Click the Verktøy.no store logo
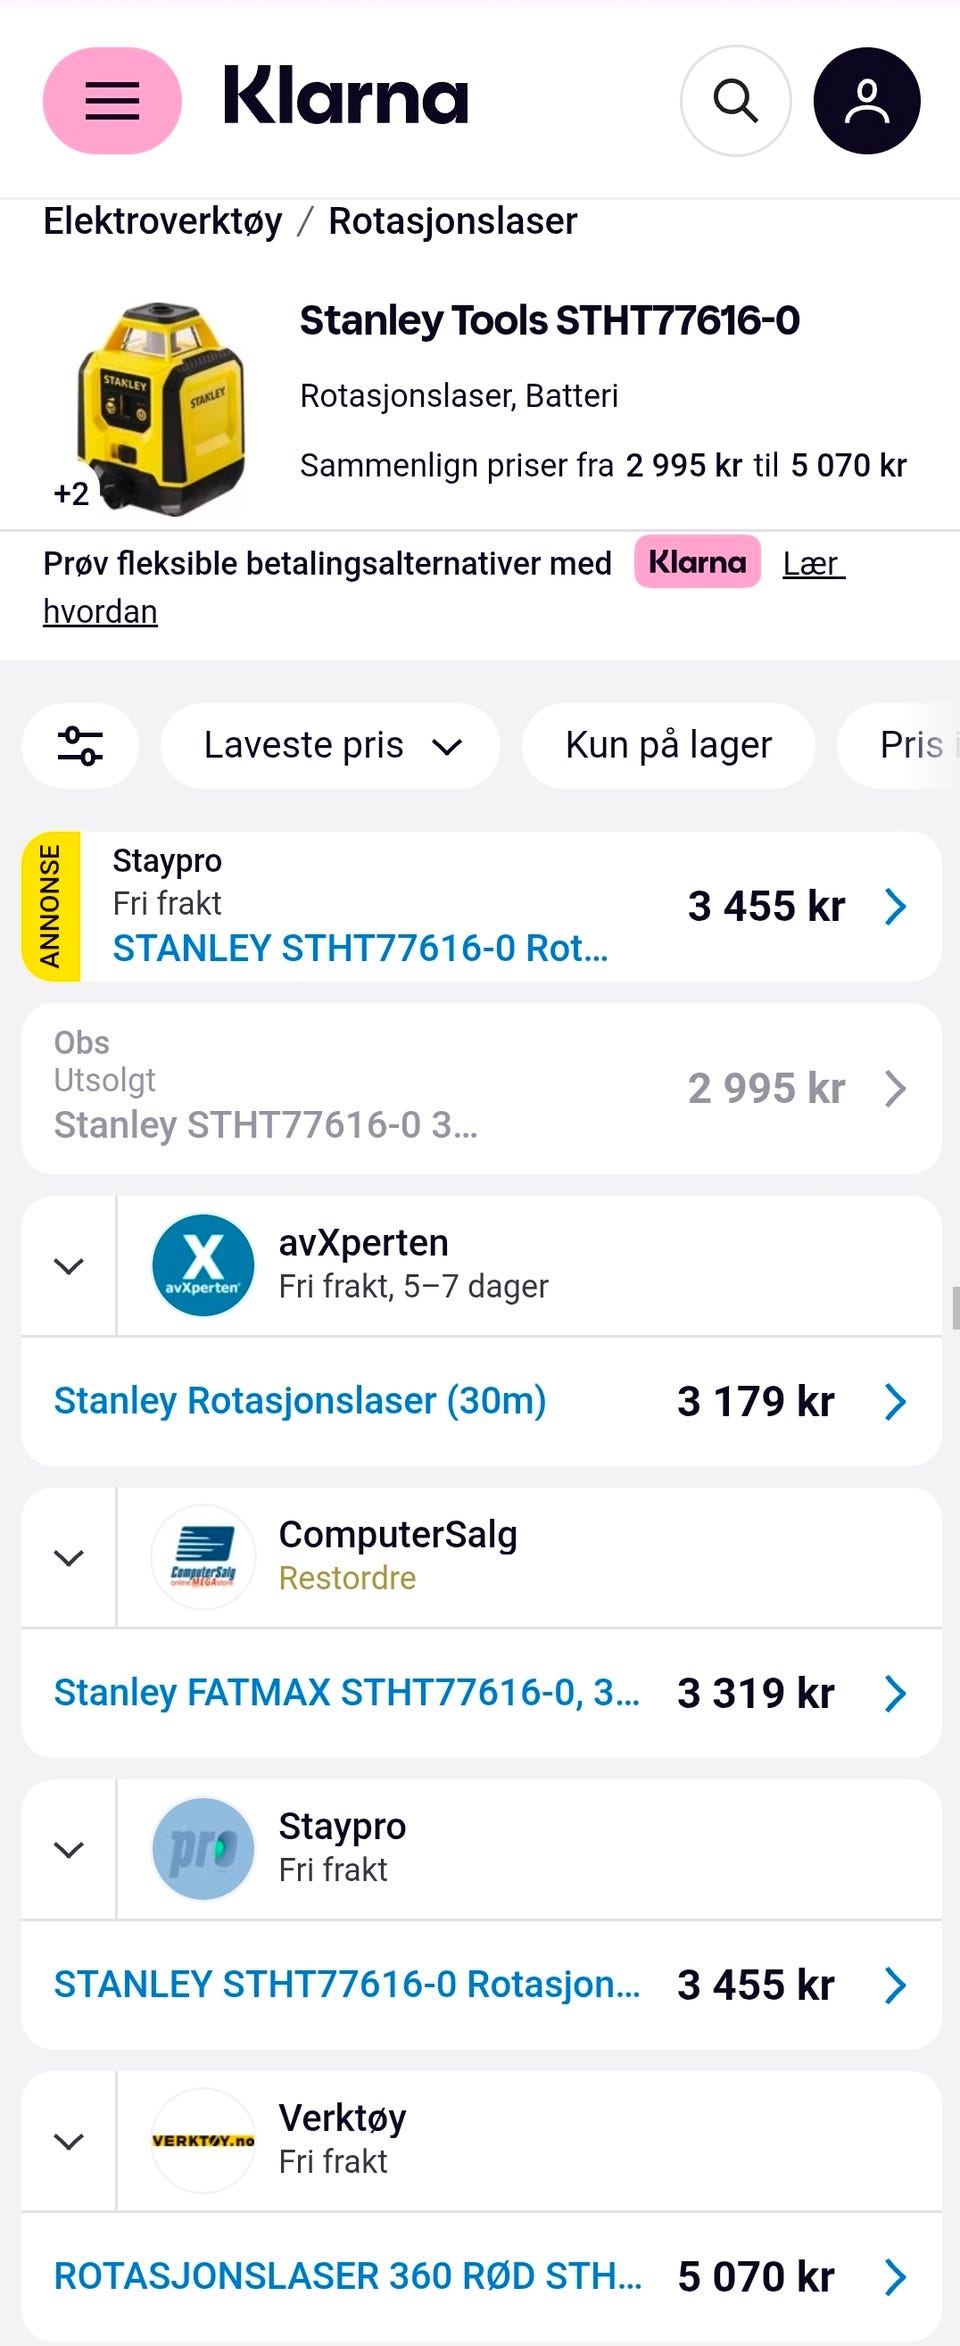This screenshot has height=2346, width=960. (x=203, y=2141)
